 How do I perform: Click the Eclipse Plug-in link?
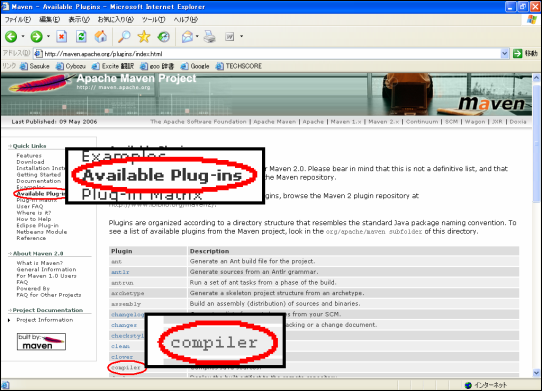38,225
